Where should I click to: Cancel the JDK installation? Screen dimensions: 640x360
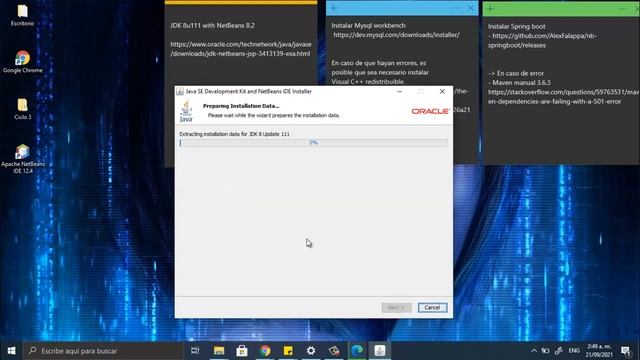432,307
